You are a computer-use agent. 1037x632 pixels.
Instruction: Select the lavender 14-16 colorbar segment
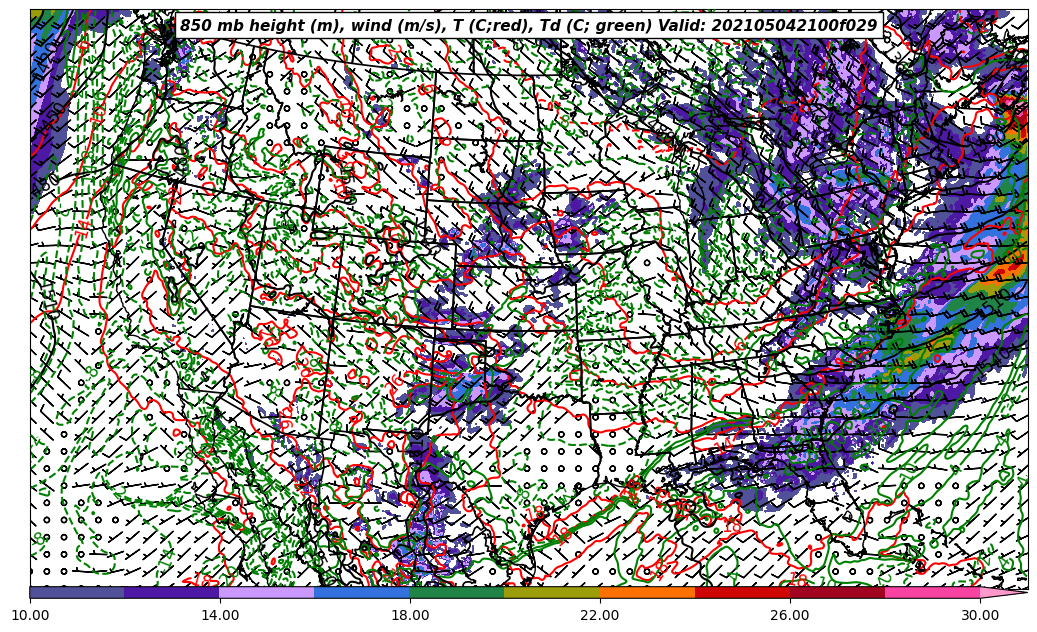tap(267, 592)
